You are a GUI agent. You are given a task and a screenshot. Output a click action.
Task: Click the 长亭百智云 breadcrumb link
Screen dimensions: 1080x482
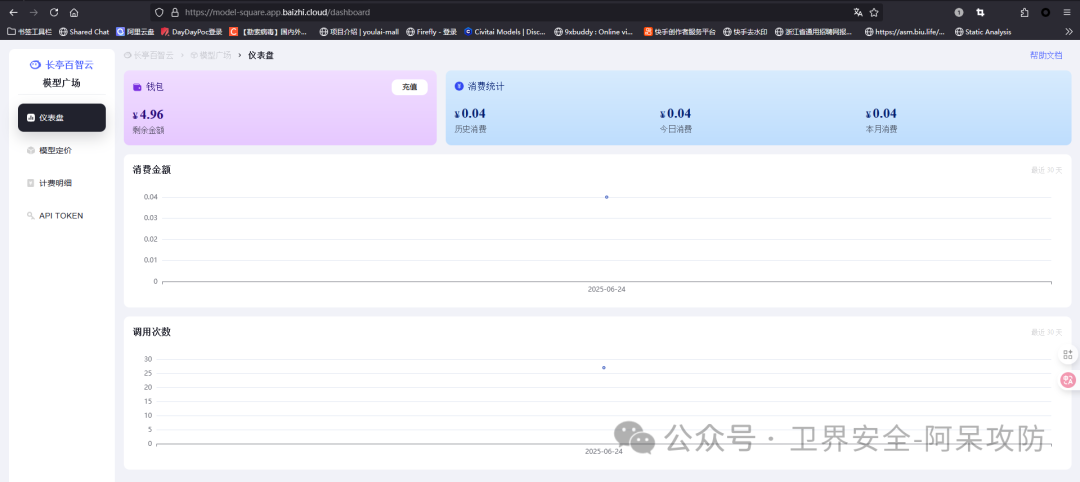[x=149, y=55]
